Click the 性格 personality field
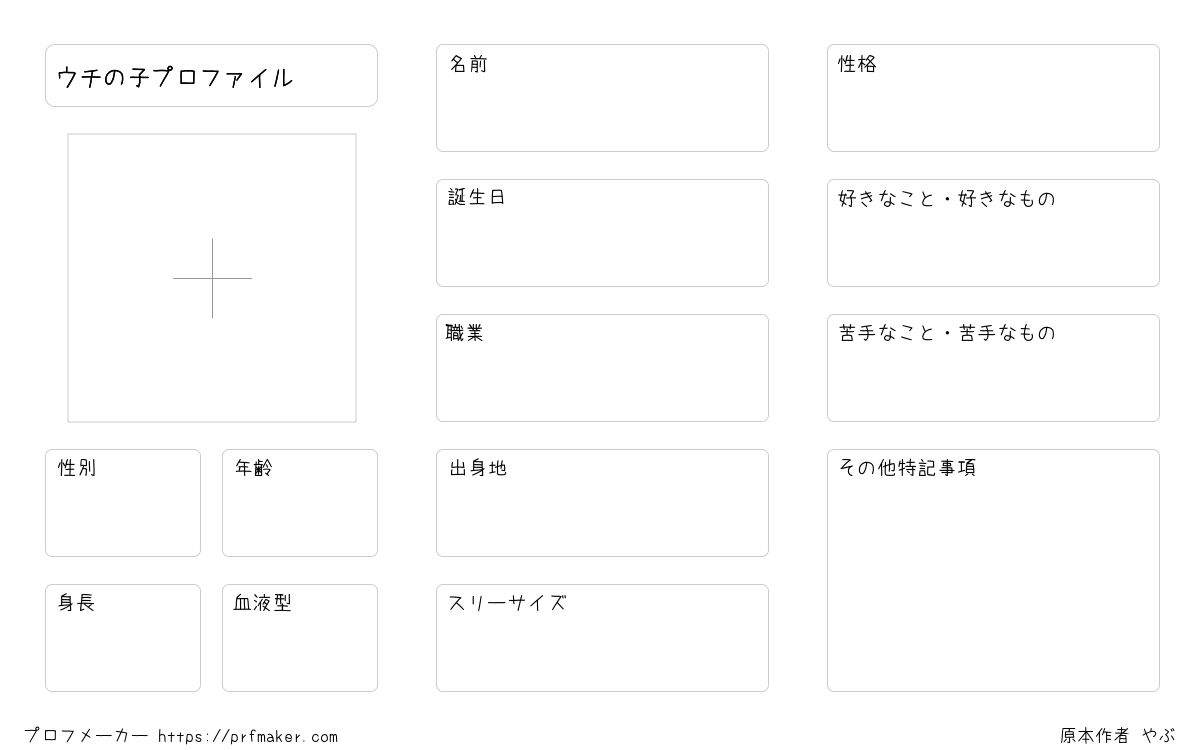The width and height of the screenshot is (1200, 750). click(993, 98)
